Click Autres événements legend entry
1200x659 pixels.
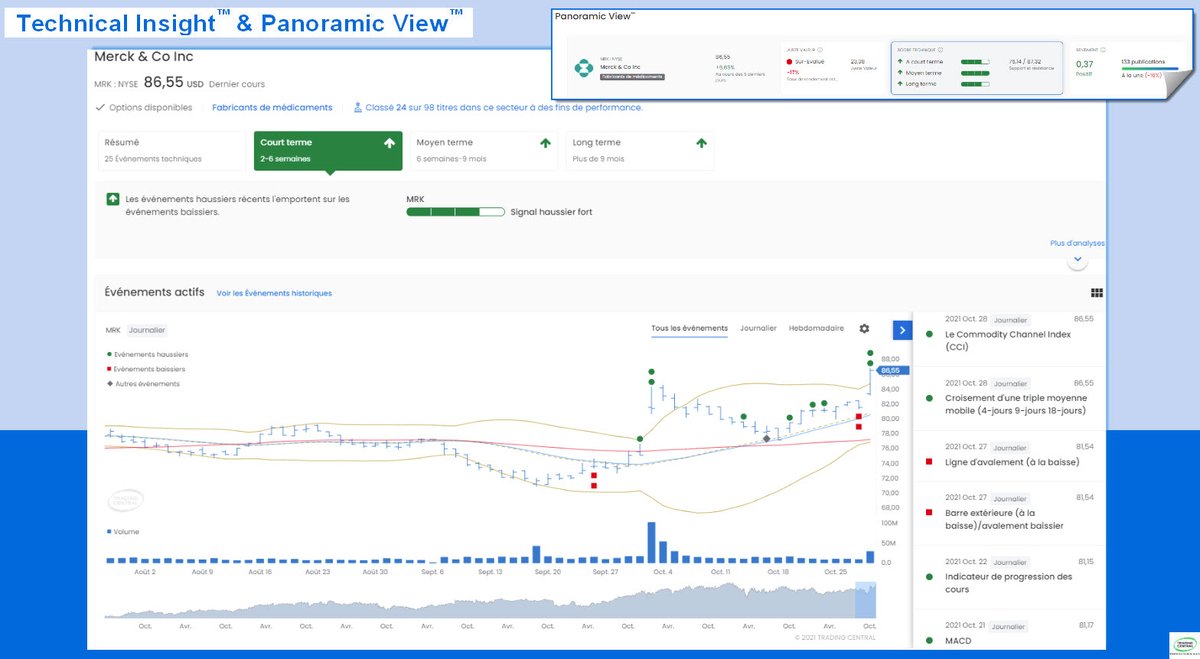(x=143, y=384)
